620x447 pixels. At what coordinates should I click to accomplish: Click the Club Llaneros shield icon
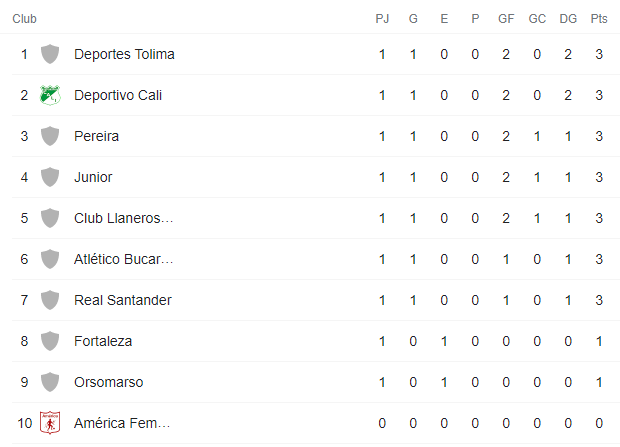point(50,218)
